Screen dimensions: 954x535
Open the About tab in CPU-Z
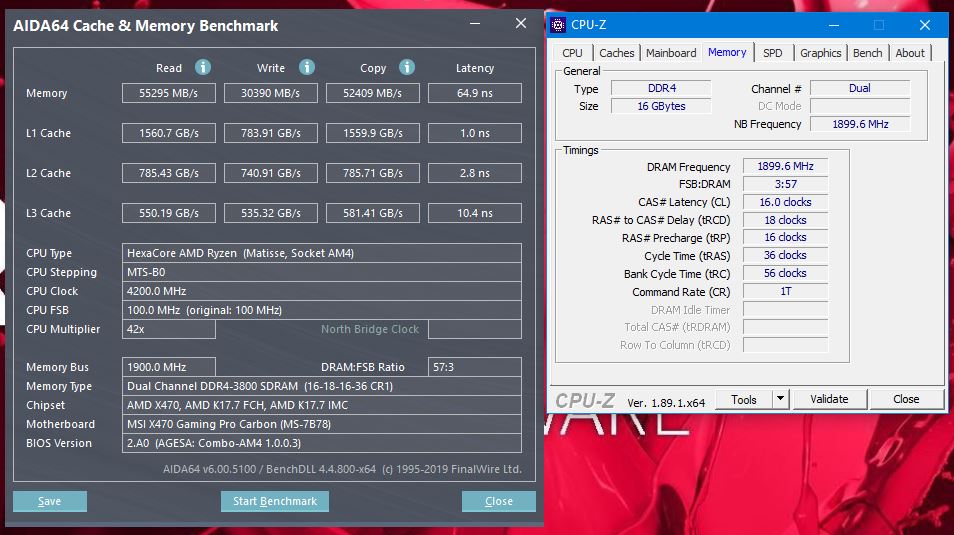point(910,53)
